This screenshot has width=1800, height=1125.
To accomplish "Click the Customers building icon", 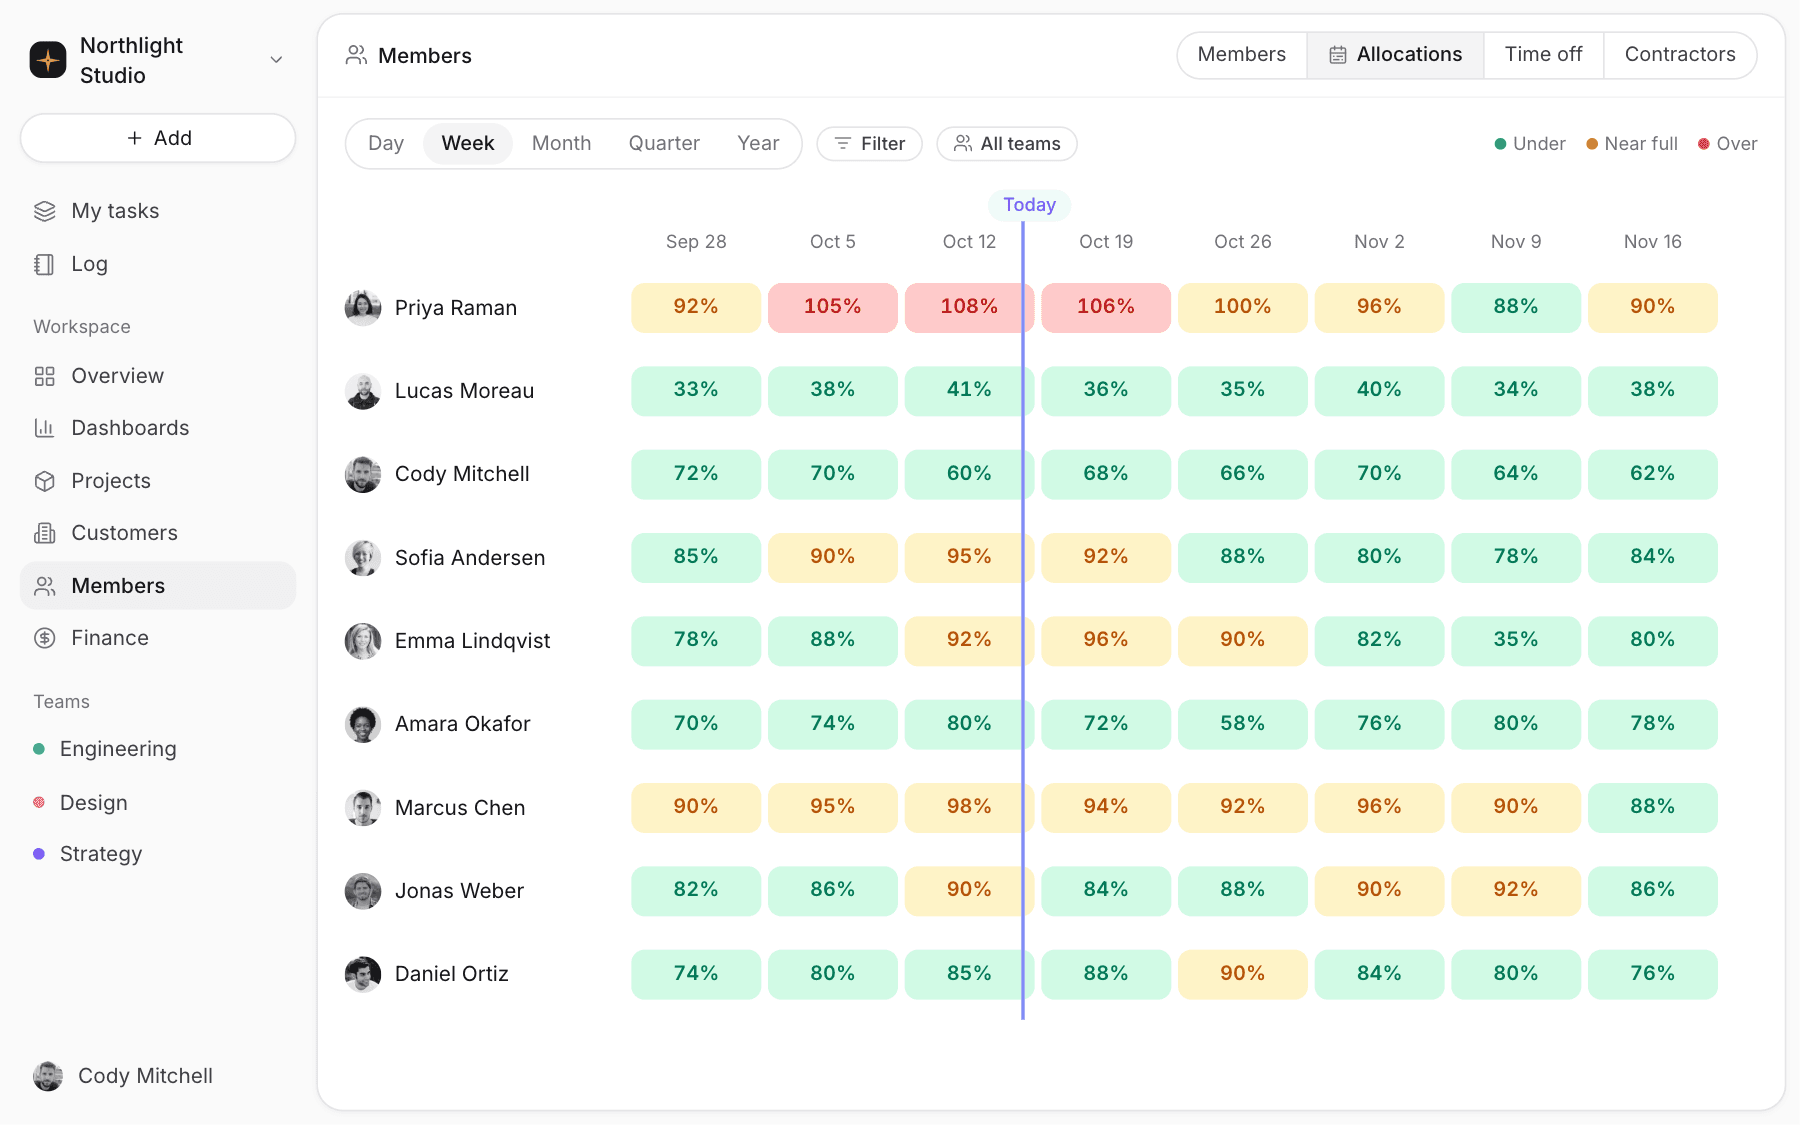I will click(45, 533).
